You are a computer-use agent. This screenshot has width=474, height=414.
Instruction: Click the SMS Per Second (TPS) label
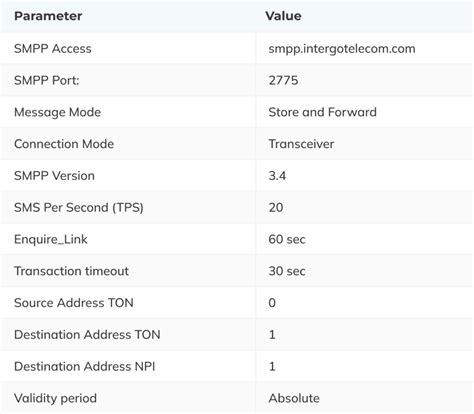[x=79, y=208]
